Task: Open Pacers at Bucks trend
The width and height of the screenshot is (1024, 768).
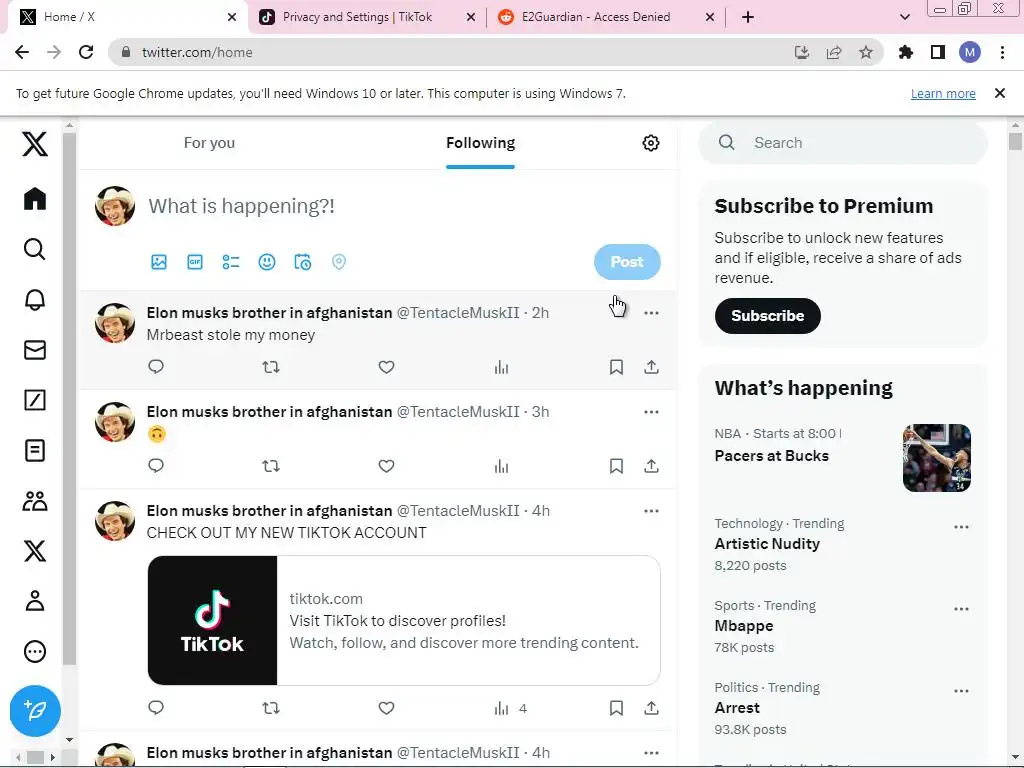Action: 771,456
